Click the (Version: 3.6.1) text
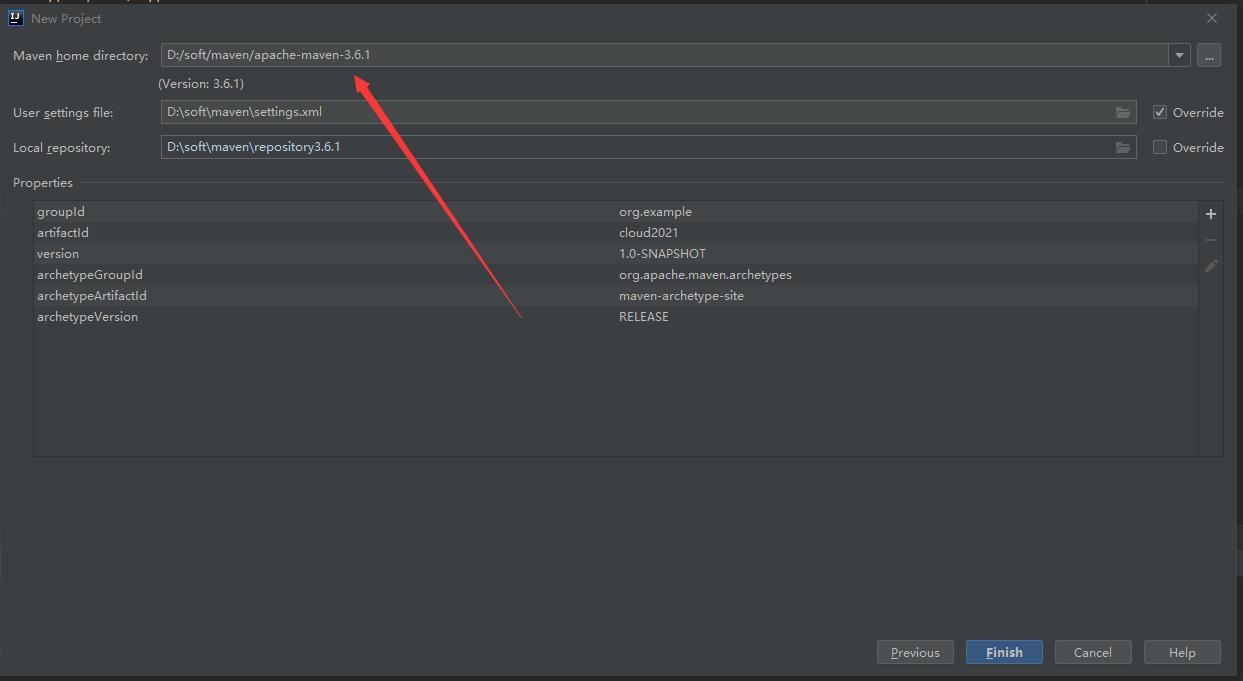Viewport: 1243px width, 681px height. point(201,84)
